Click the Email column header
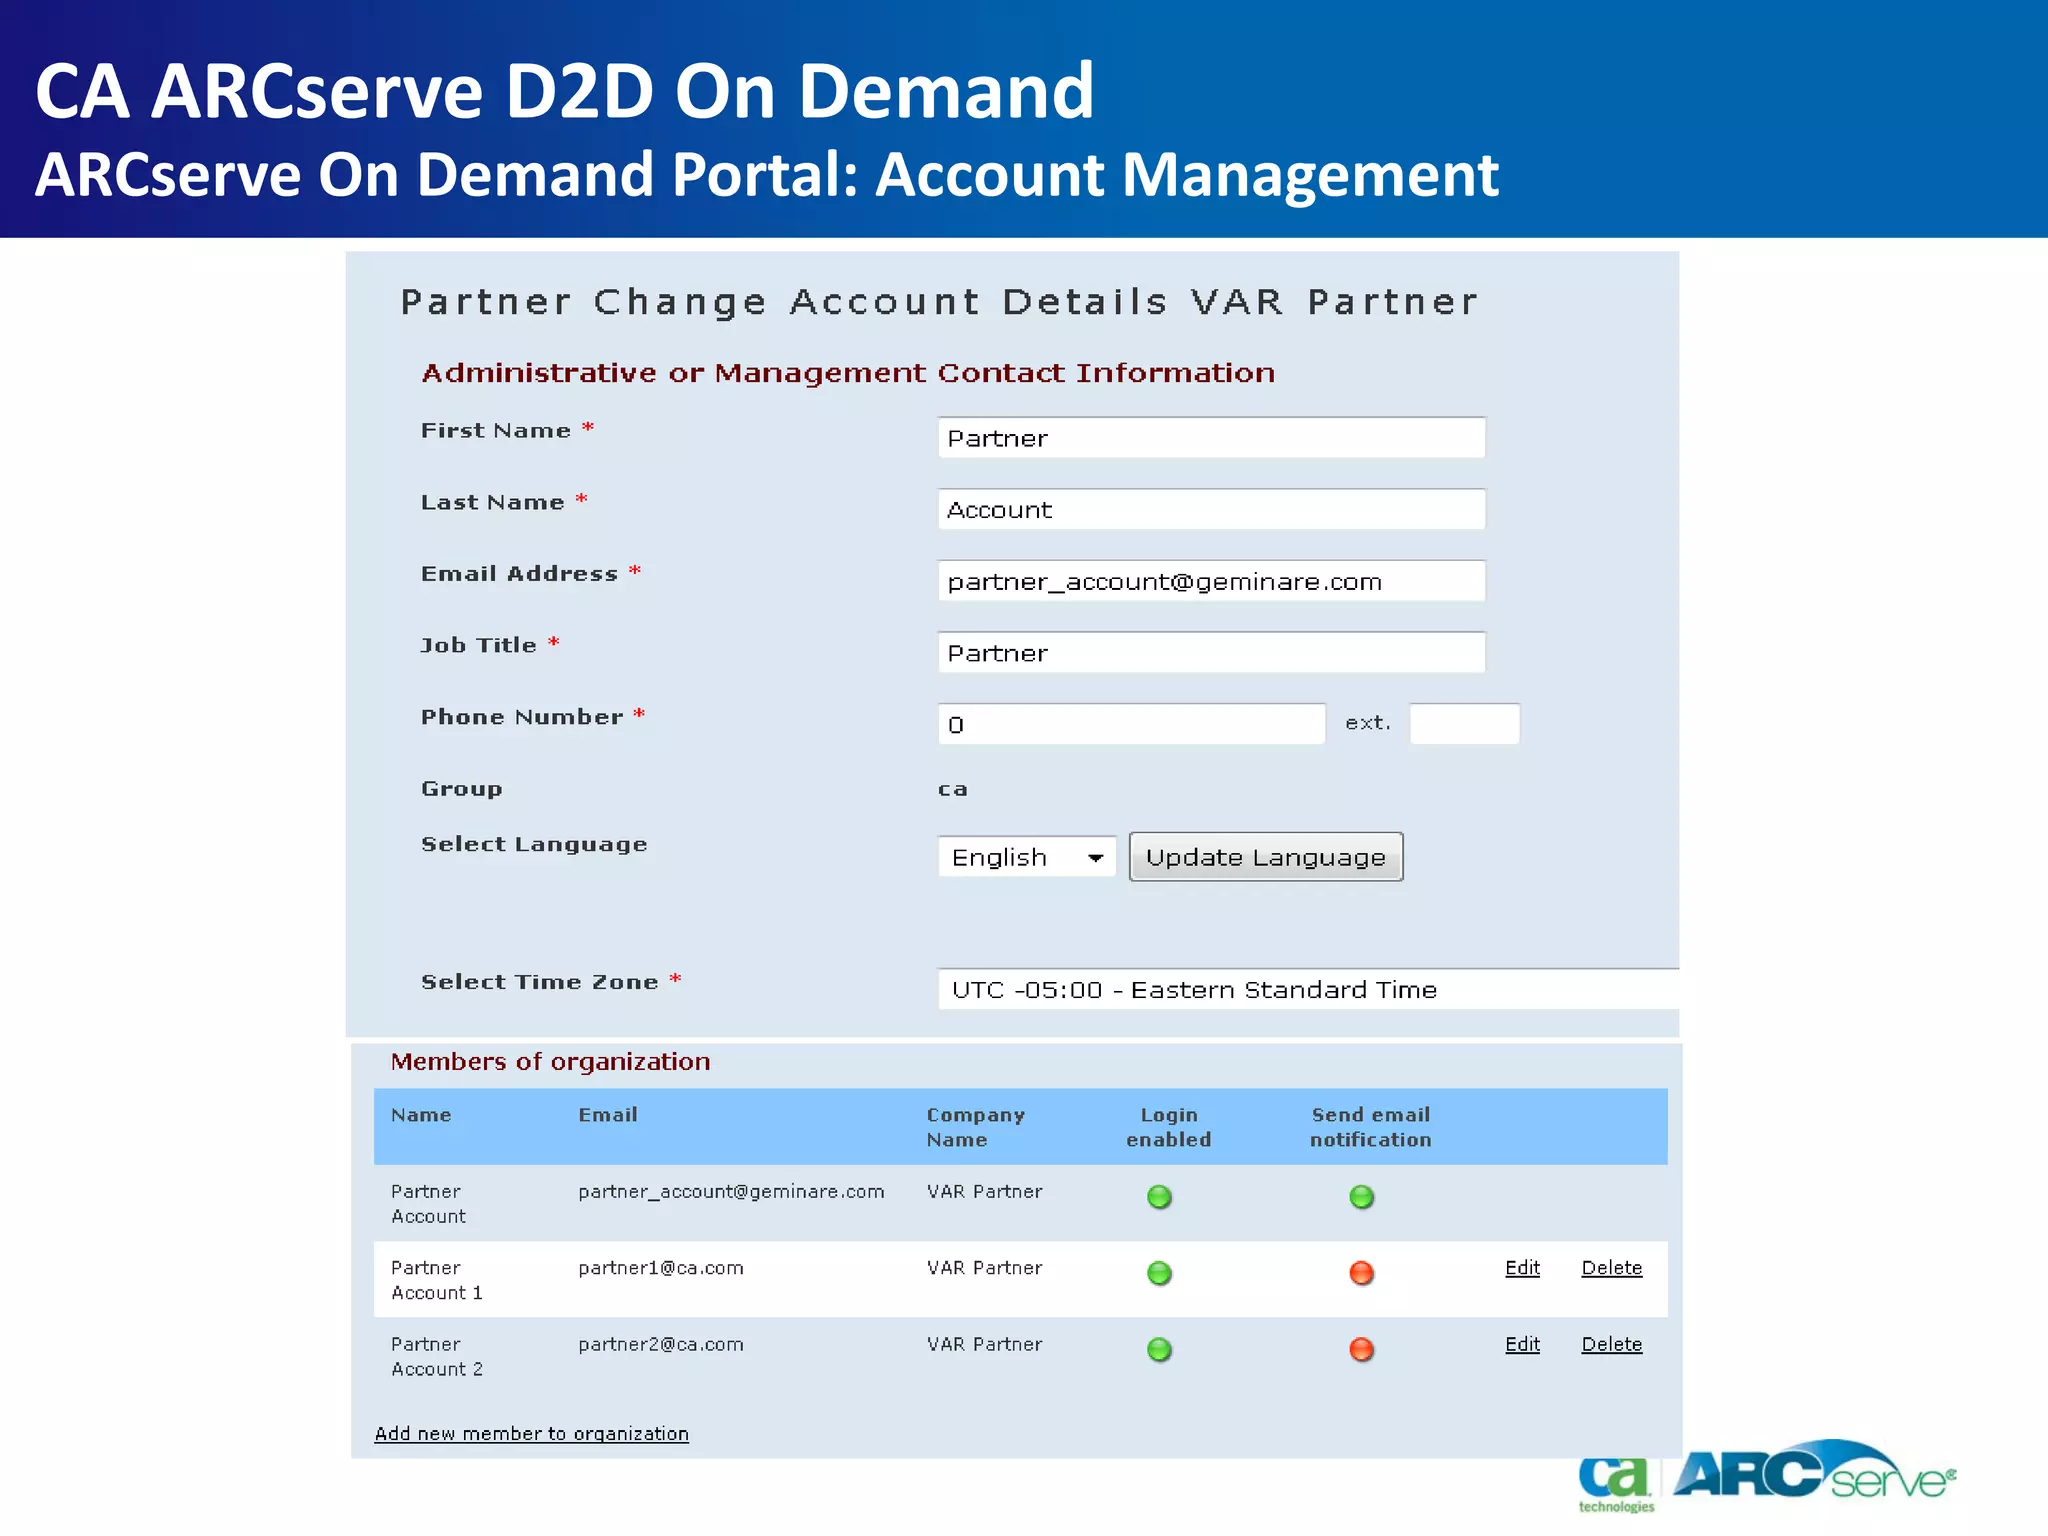 click(x=607, y=1115)
